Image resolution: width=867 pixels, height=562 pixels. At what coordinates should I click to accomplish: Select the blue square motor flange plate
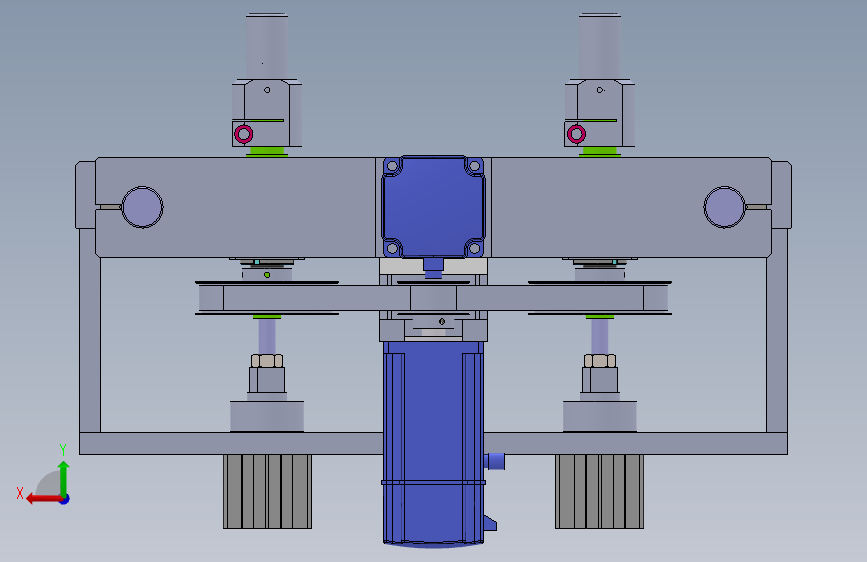coord(433,207)
